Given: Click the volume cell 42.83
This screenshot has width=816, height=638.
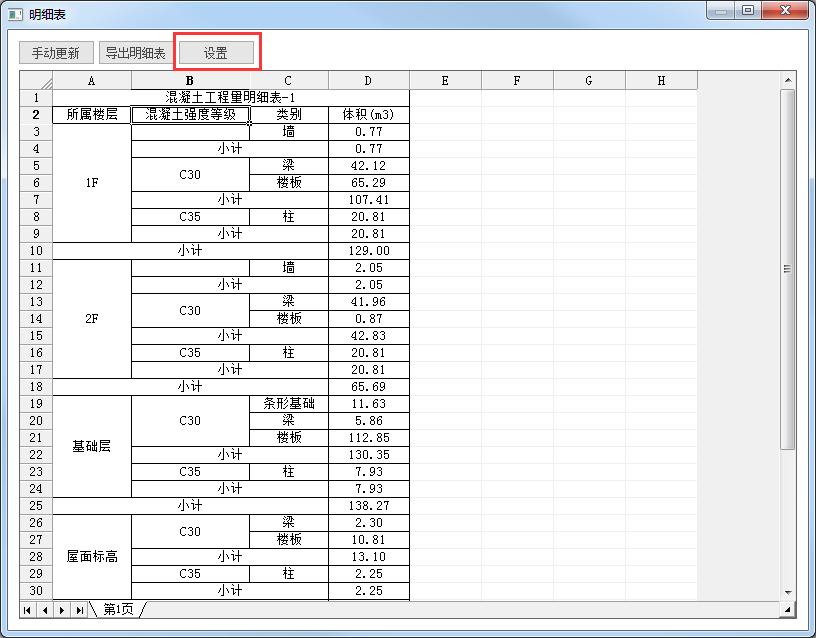Looking at the screenshot, I should [x=369, y=336].
